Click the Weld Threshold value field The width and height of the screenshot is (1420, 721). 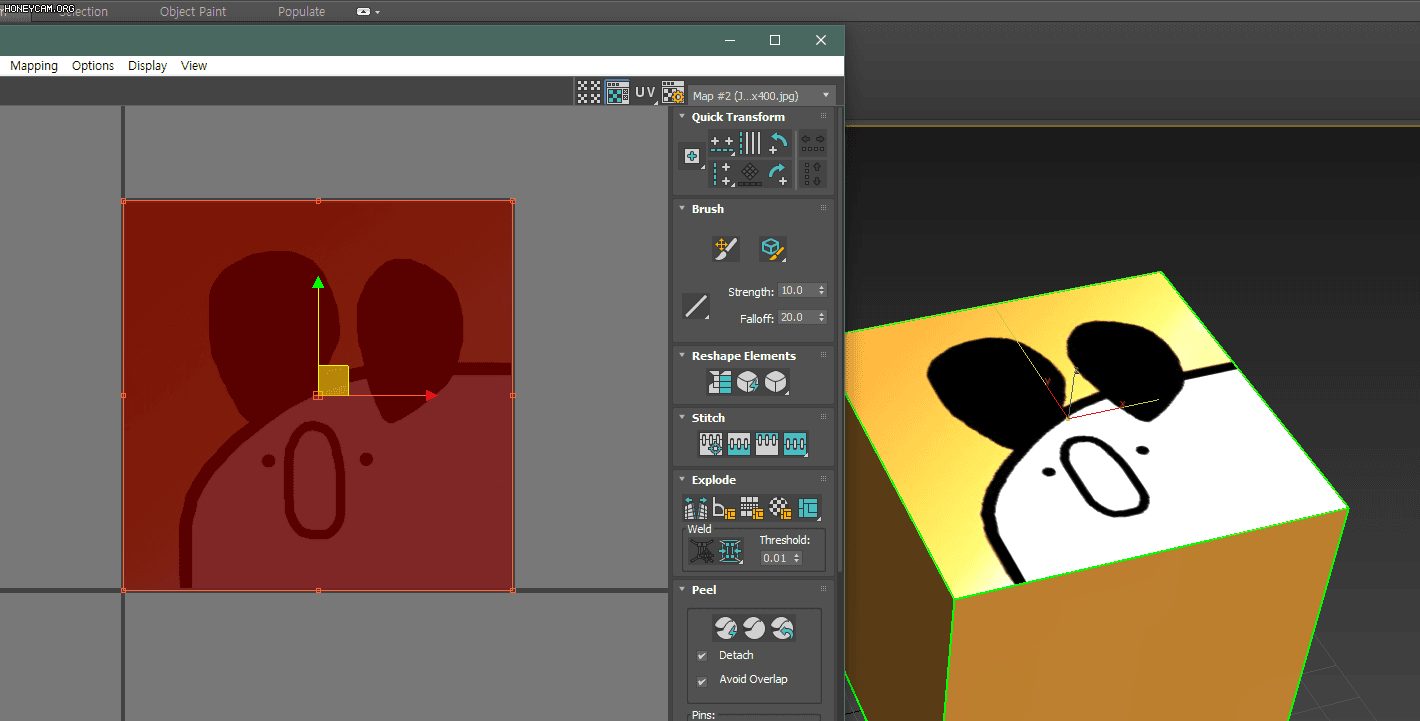click(x=775, y=558)
